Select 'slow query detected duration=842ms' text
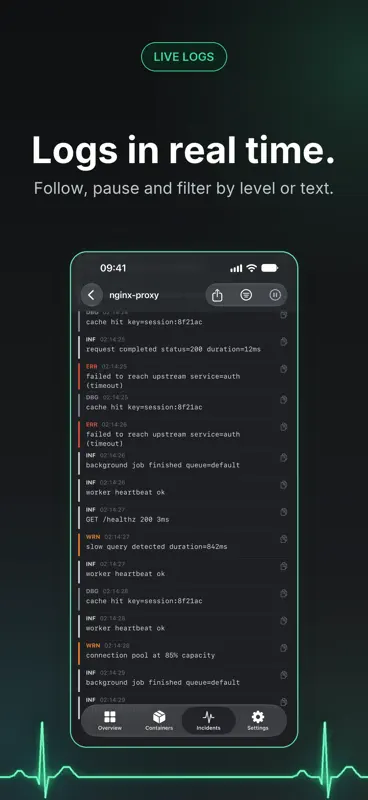Viewport: 368px width, 800px height. [x=157, y=547]
